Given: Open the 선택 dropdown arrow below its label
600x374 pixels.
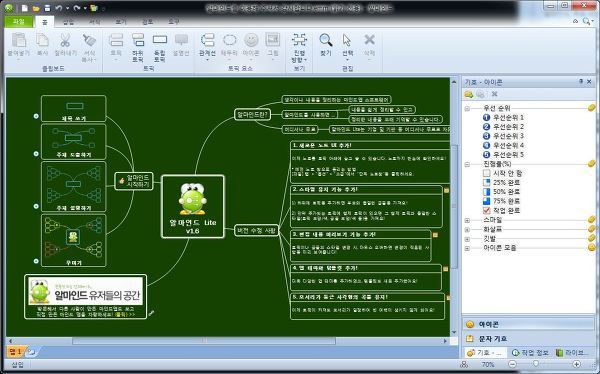Looking at the screenshot, I should (x=347, y=60).
